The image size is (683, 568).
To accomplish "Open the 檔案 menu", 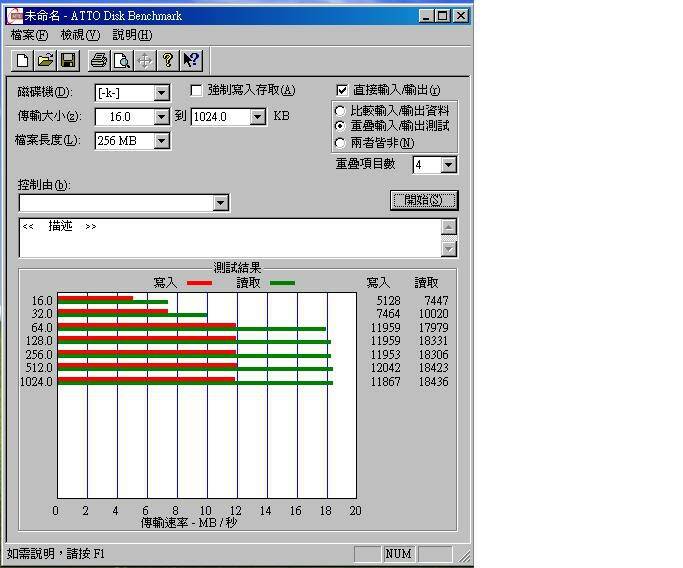I will coord(28,35).
